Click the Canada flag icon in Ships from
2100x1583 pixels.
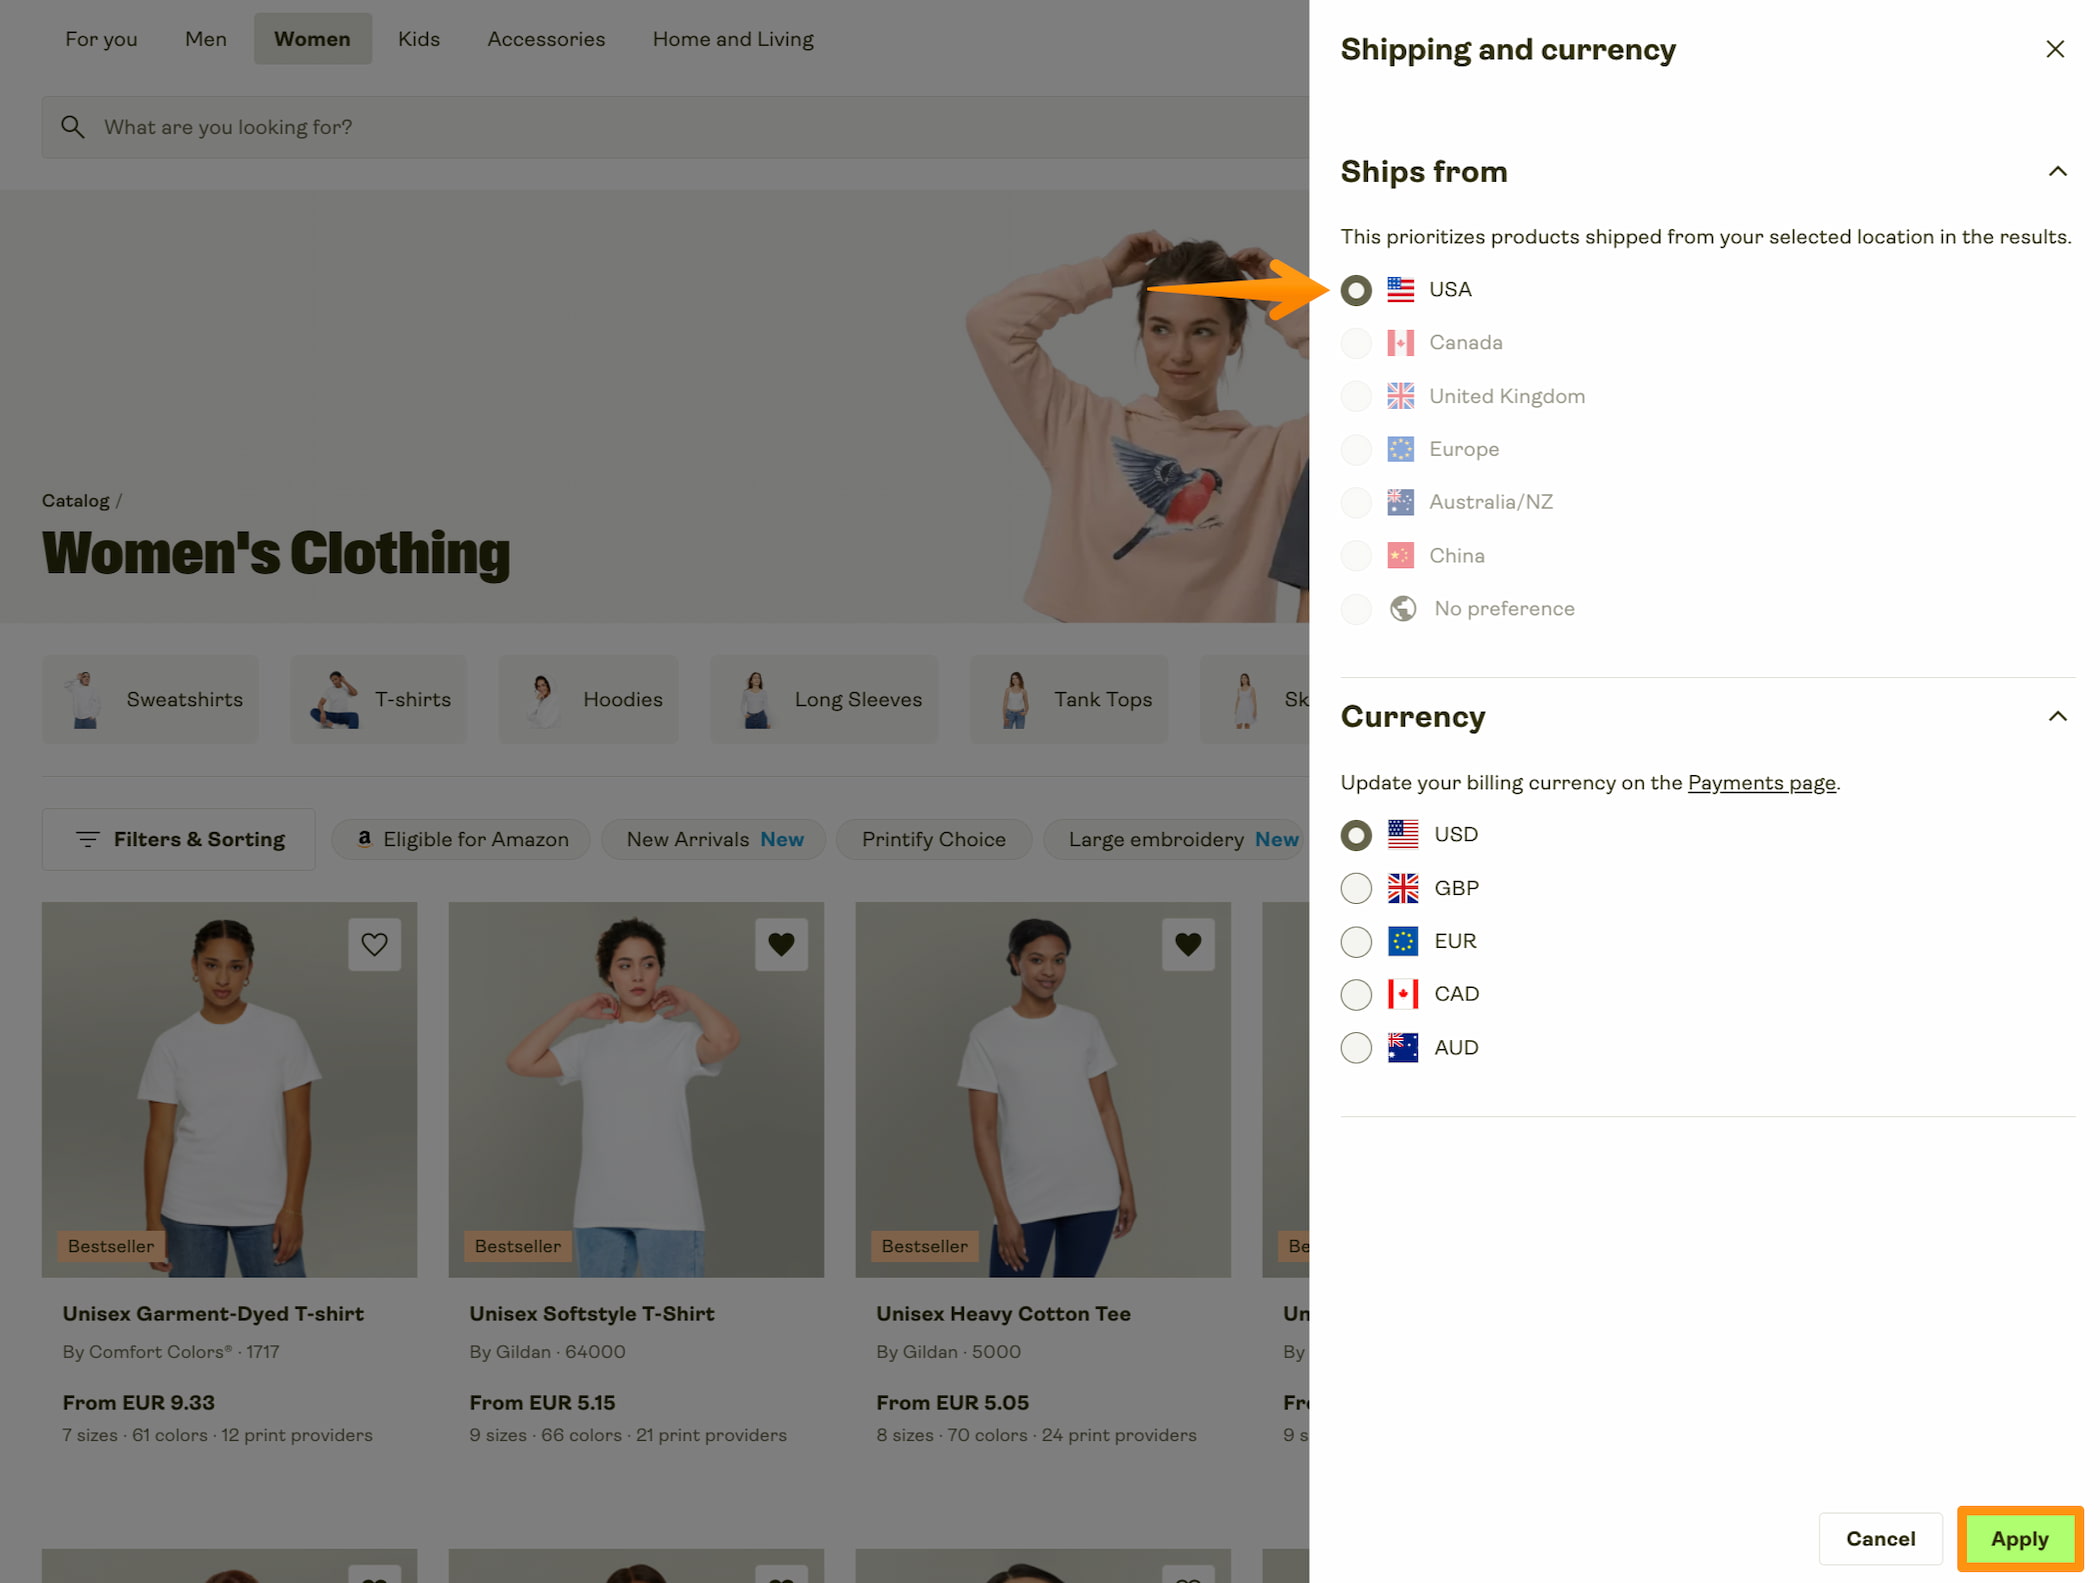pos(1400,343)
